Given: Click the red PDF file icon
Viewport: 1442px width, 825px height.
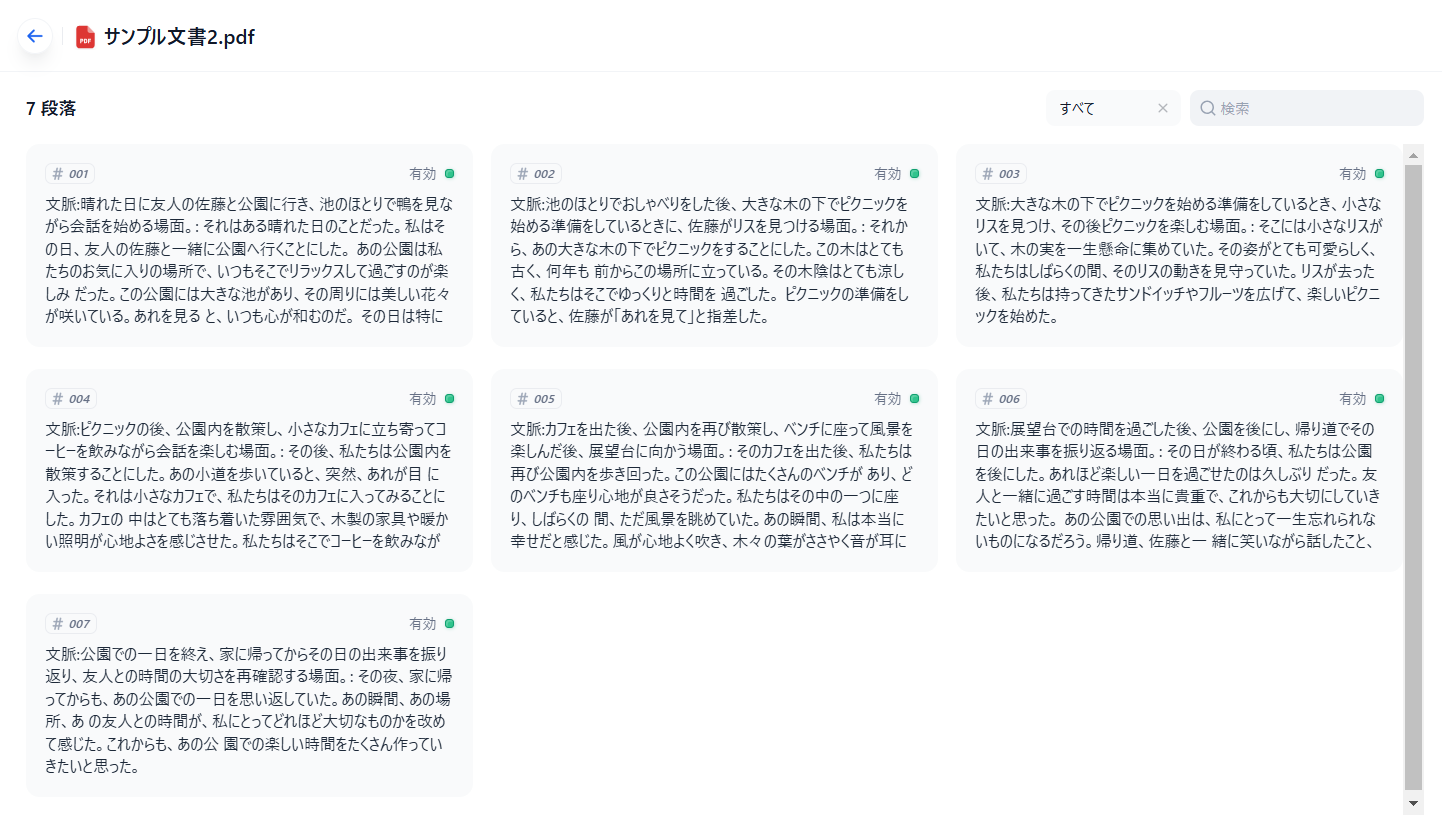Looking at the screenshot, I should (x=86, y=38).
